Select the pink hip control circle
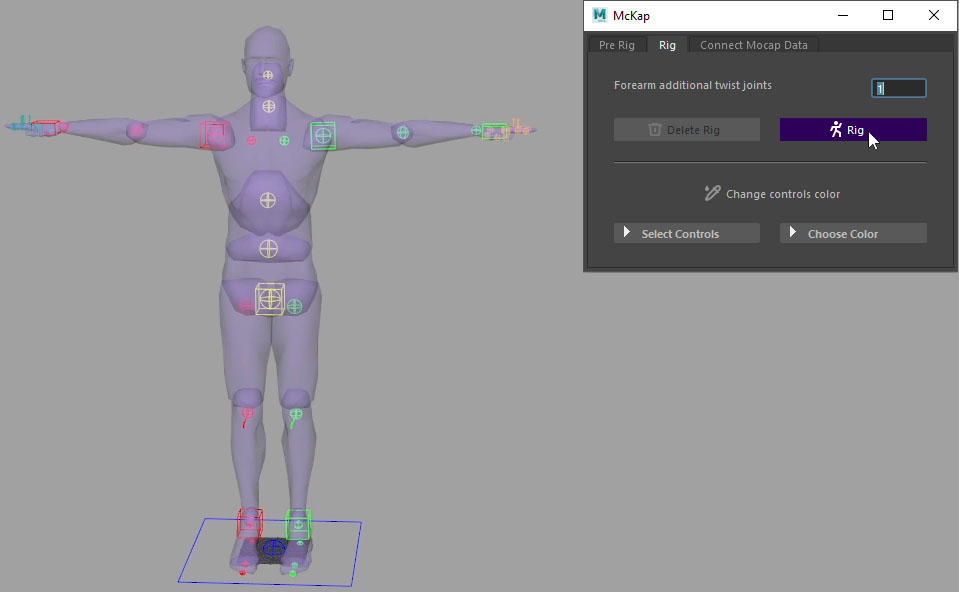 pyautogui.click(x=246, y=305)
